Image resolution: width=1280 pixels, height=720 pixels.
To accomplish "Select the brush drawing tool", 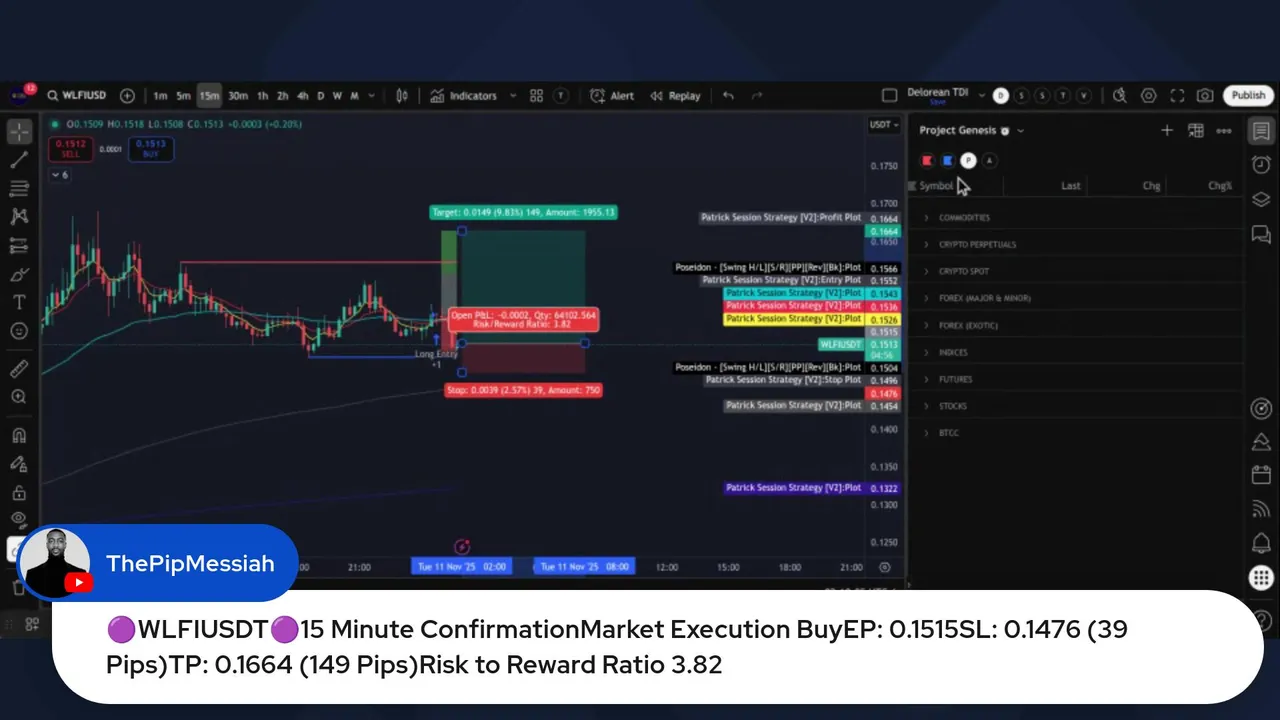I will pos(19,274).
